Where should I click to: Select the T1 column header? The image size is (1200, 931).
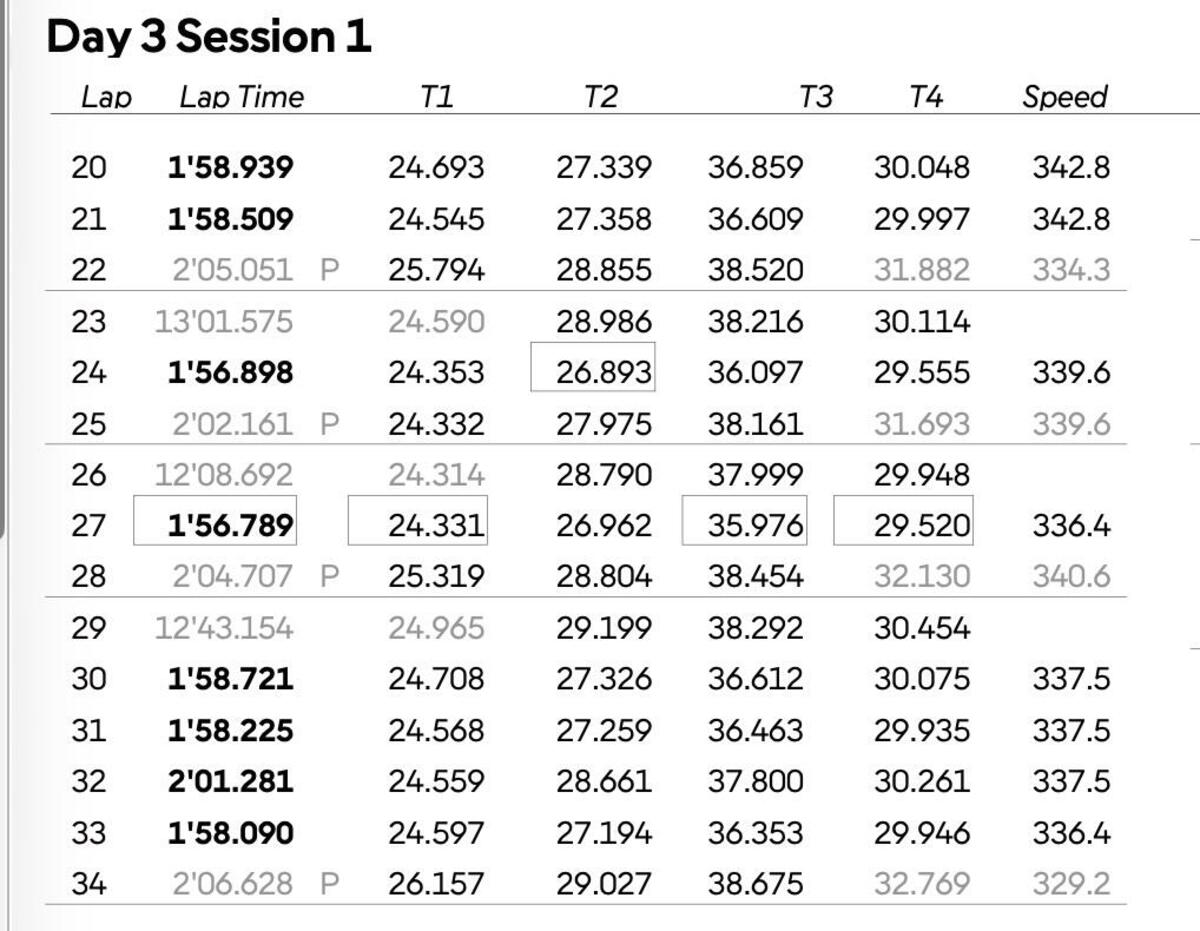pyautogui.click(x=436, y=97)
